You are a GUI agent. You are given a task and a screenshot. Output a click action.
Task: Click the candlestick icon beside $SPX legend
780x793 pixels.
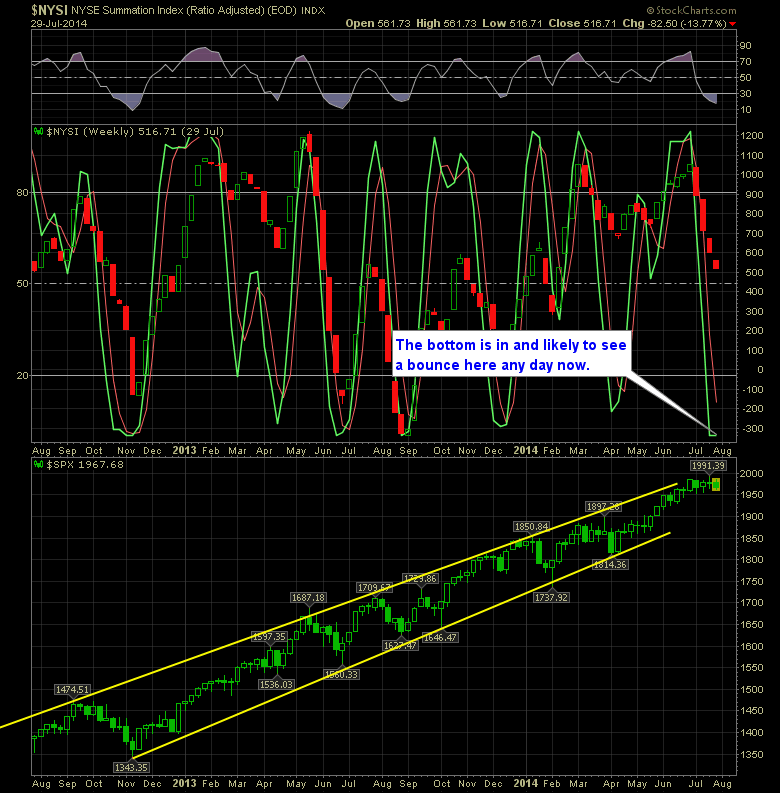point(36,468)
